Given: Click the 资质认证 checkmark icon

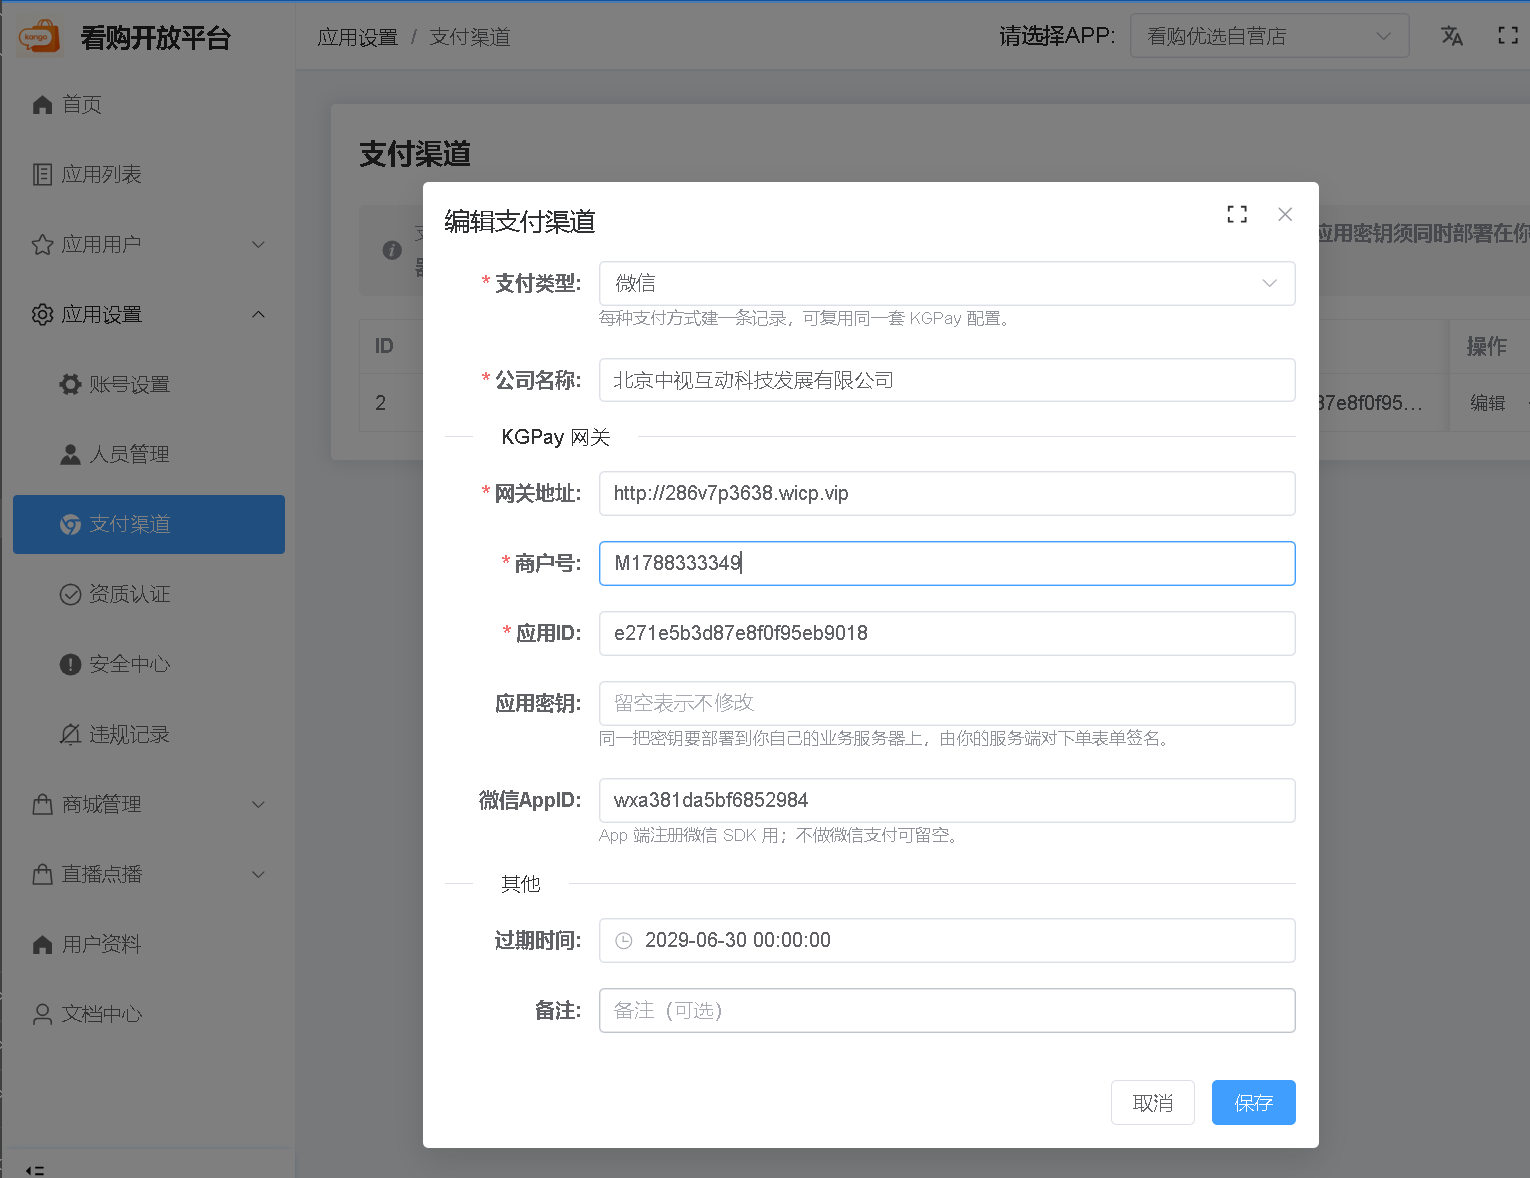Looking at the screenshot, I should tap(70, 594).
